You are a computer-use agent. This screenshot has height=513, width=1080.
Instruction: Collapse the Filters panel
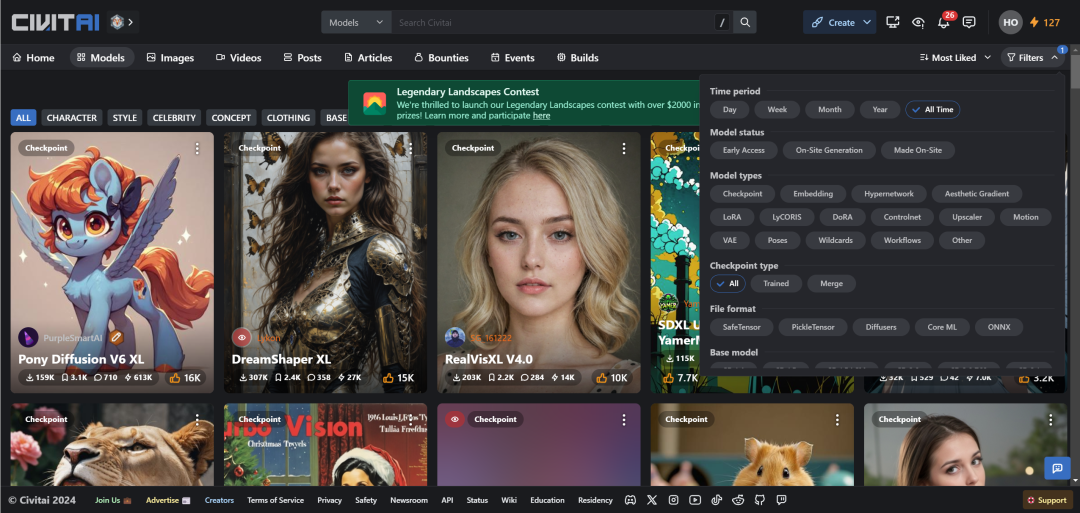[x=1032, y=58]
